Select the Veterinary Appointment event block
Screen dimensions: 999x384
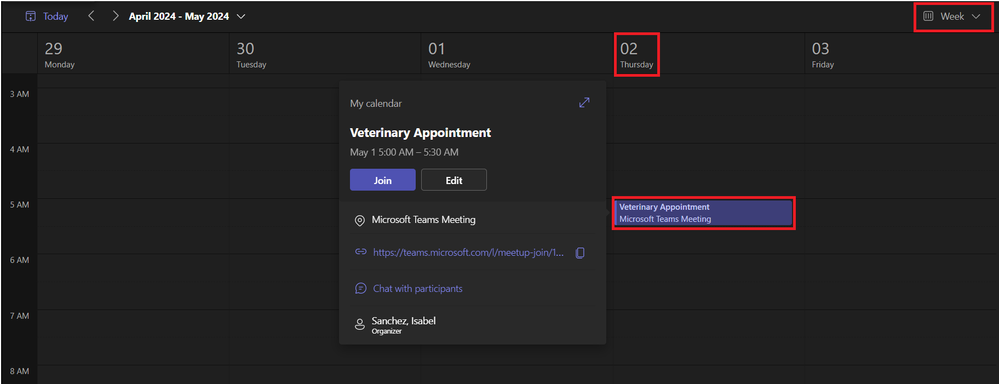pos(703,213)
